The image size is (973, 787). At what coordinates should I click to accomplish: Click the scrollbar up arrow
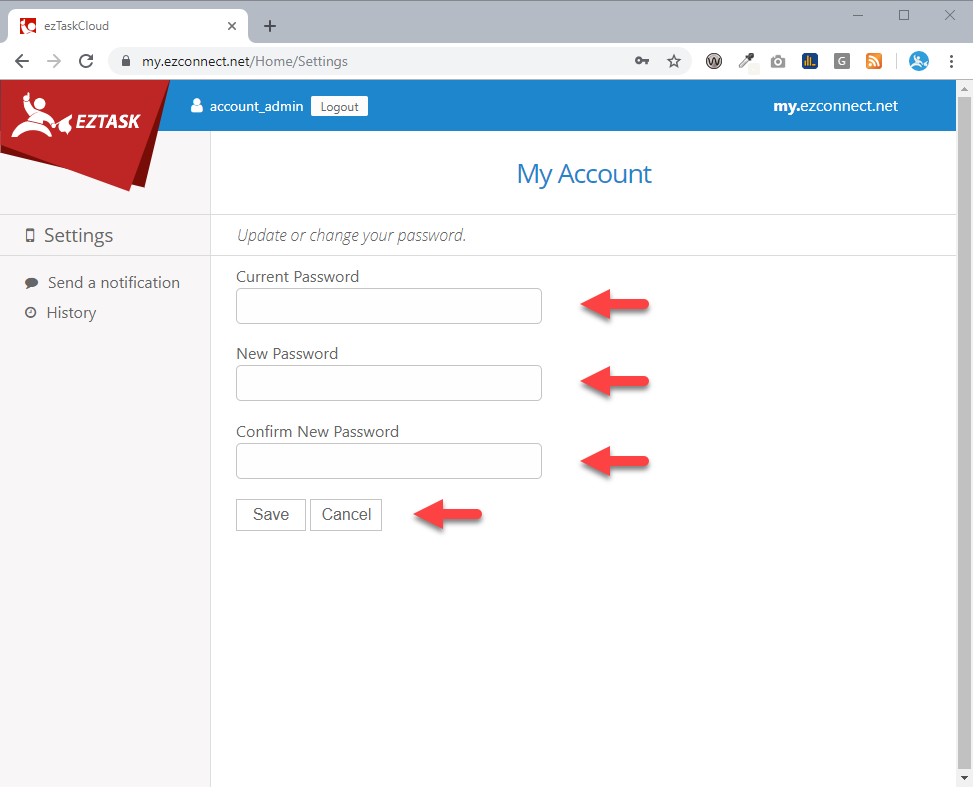point(964,88)
